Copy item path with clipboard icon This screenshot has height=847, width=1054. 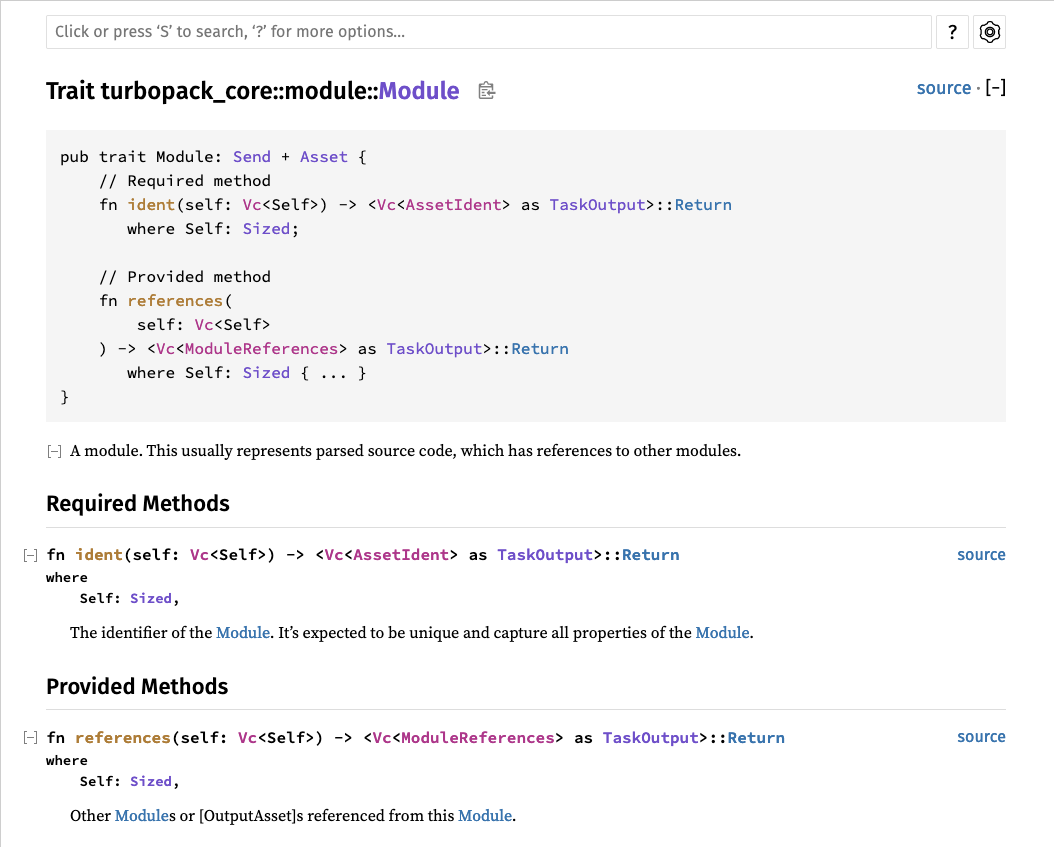[x=487, y=90]
